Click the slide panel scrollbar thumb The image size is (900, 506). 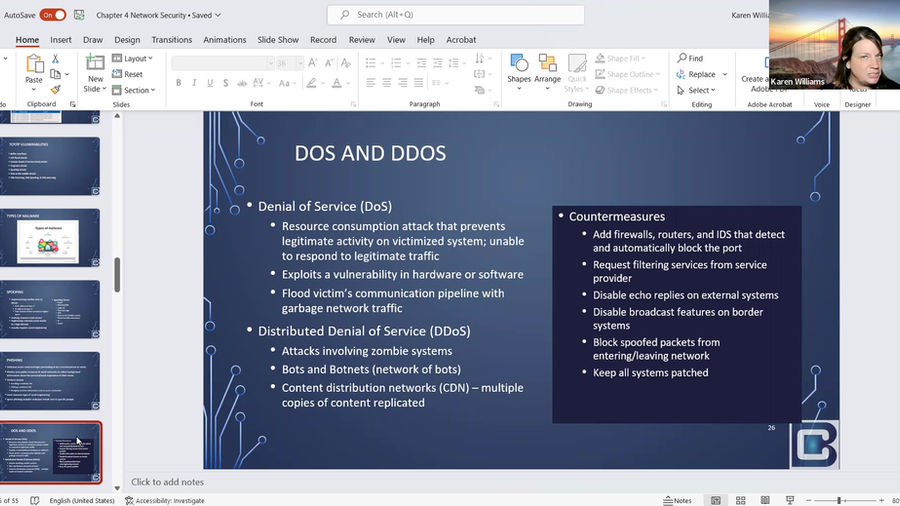[x=117, y=275]
